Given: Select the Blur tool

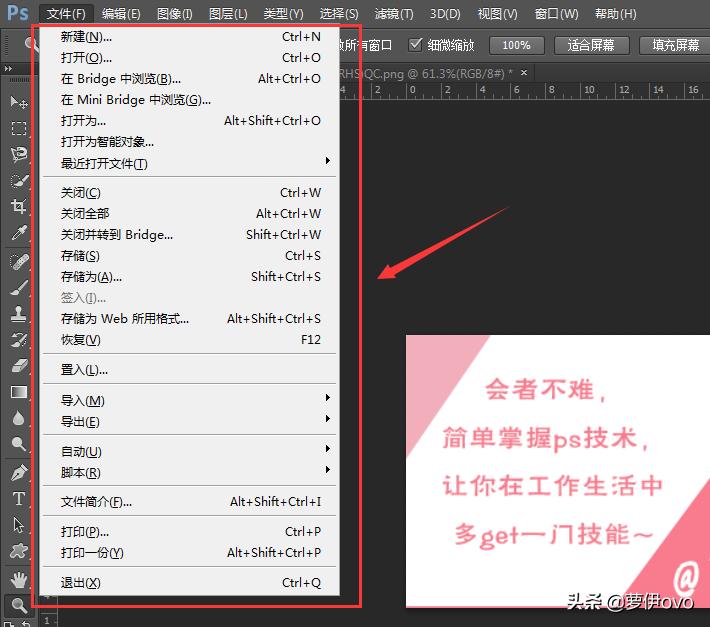Looking at the screenshot, I should [19, 418].
